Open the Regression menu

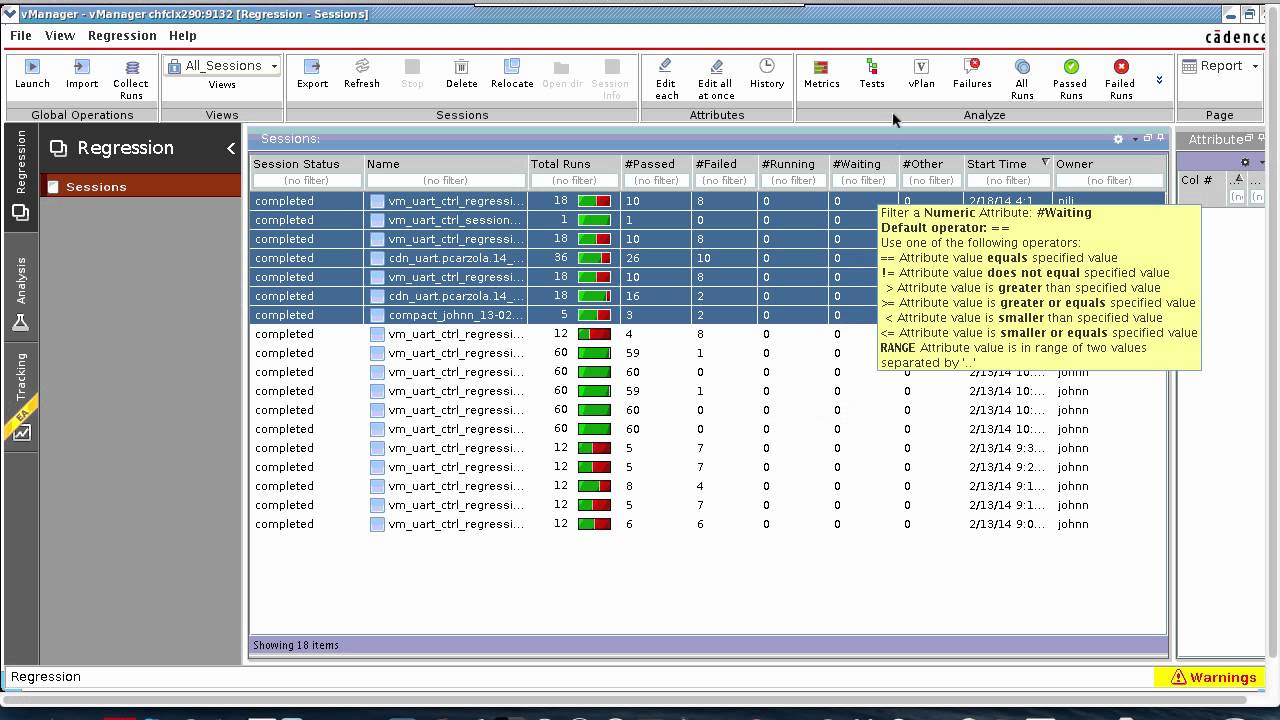pos(122,35)
